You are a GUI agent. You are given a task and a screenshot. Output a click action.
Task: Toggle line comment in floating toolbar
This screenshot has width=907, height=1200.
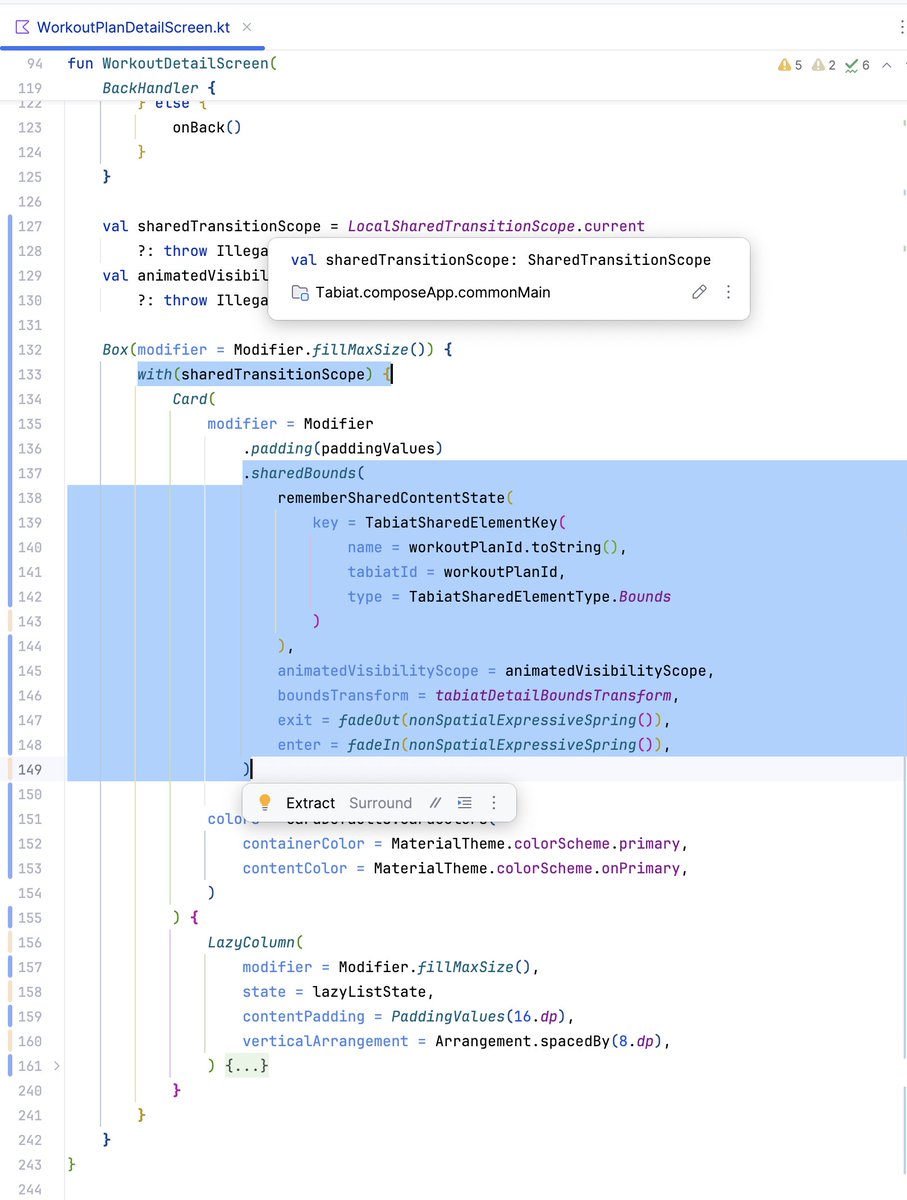click(435, 803)
